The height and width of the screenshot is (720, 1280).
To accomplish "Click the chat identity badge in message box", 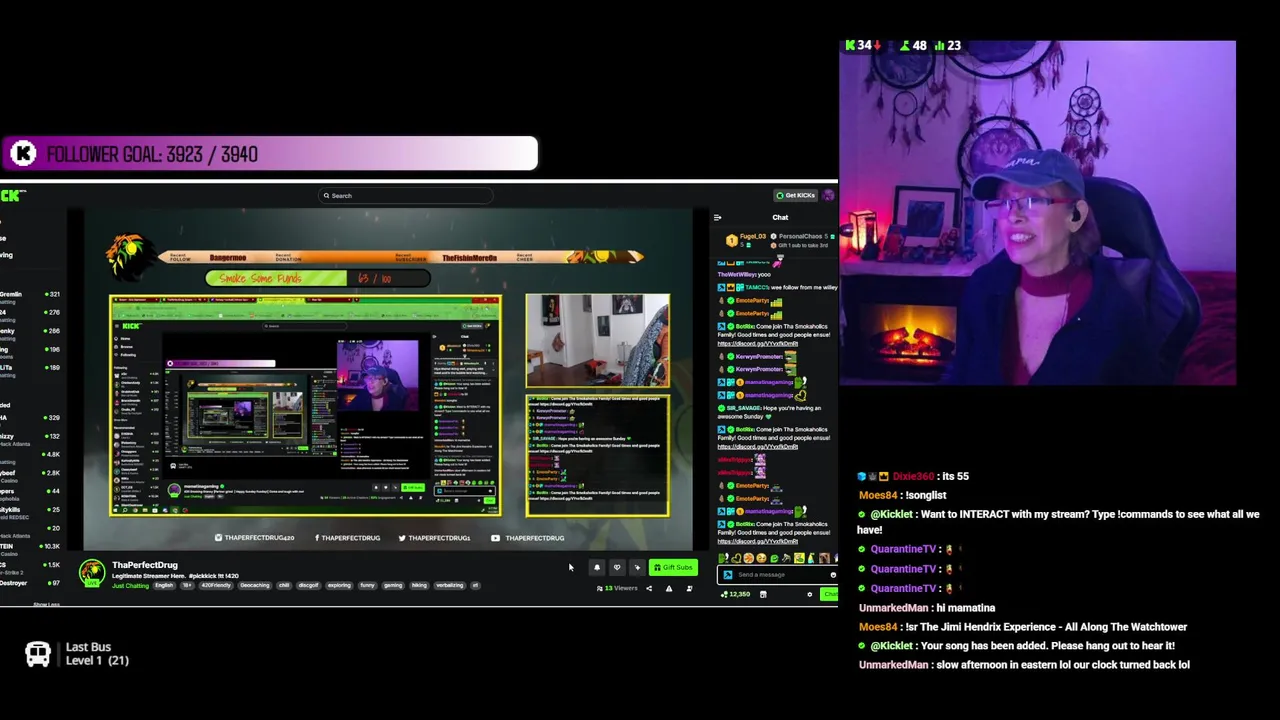I will pyautogui.click(x=727, y=575).
